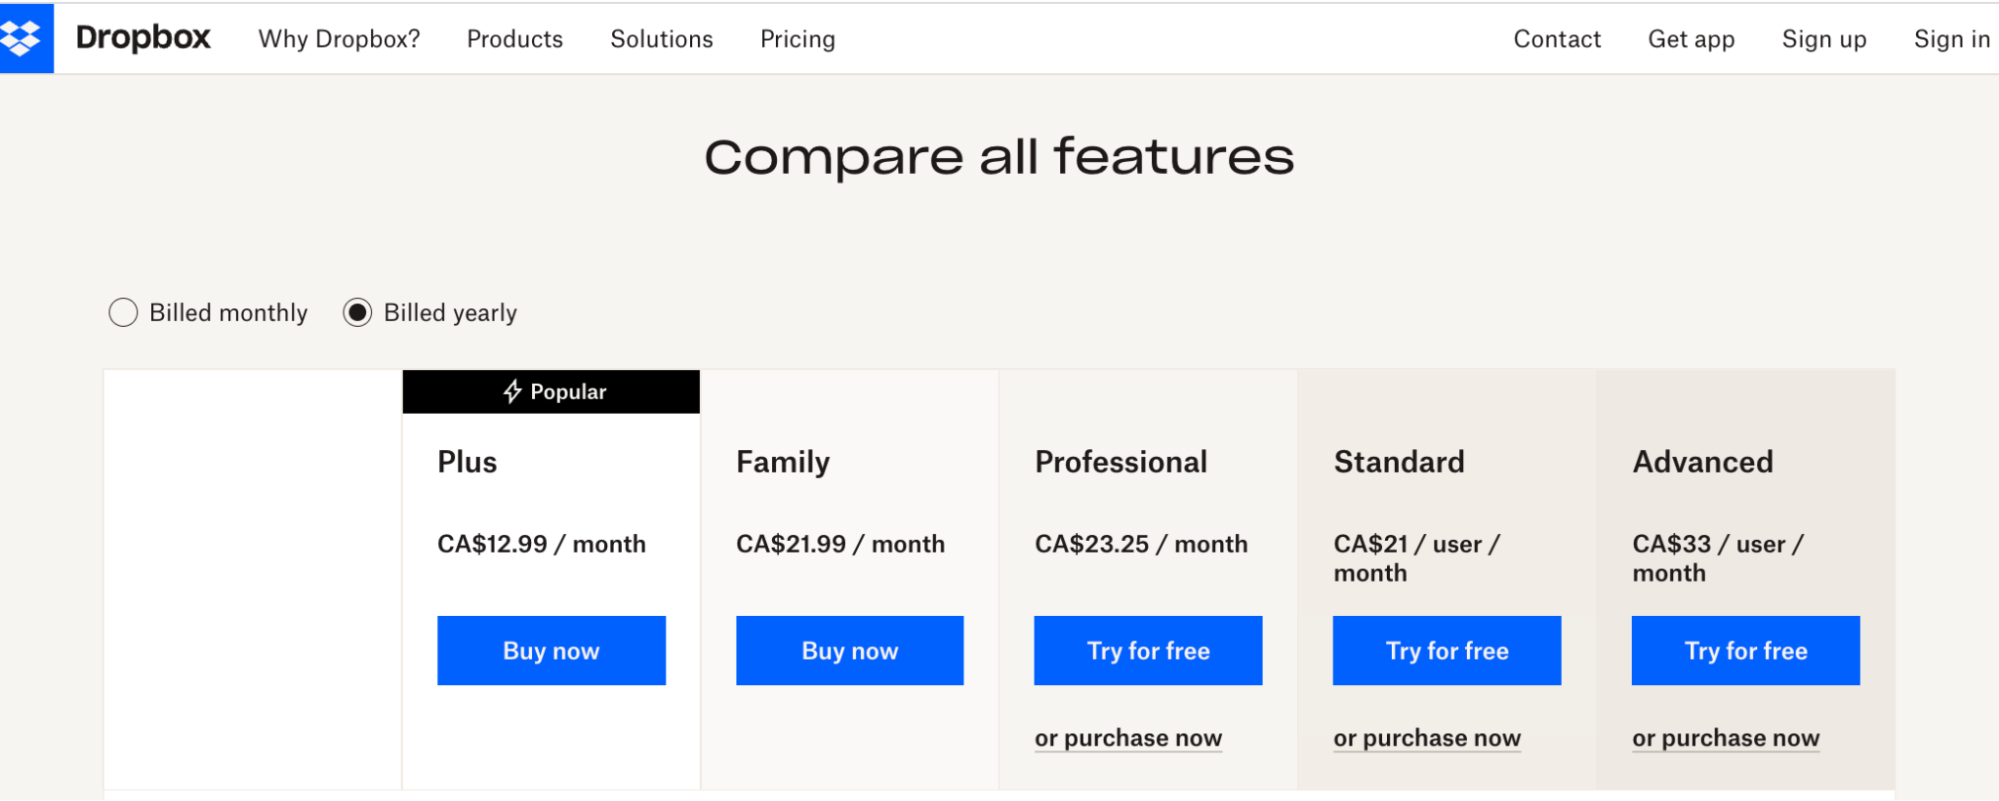
Task: Click the Dropbox logo icon
Action: click(x=24, y=38)
